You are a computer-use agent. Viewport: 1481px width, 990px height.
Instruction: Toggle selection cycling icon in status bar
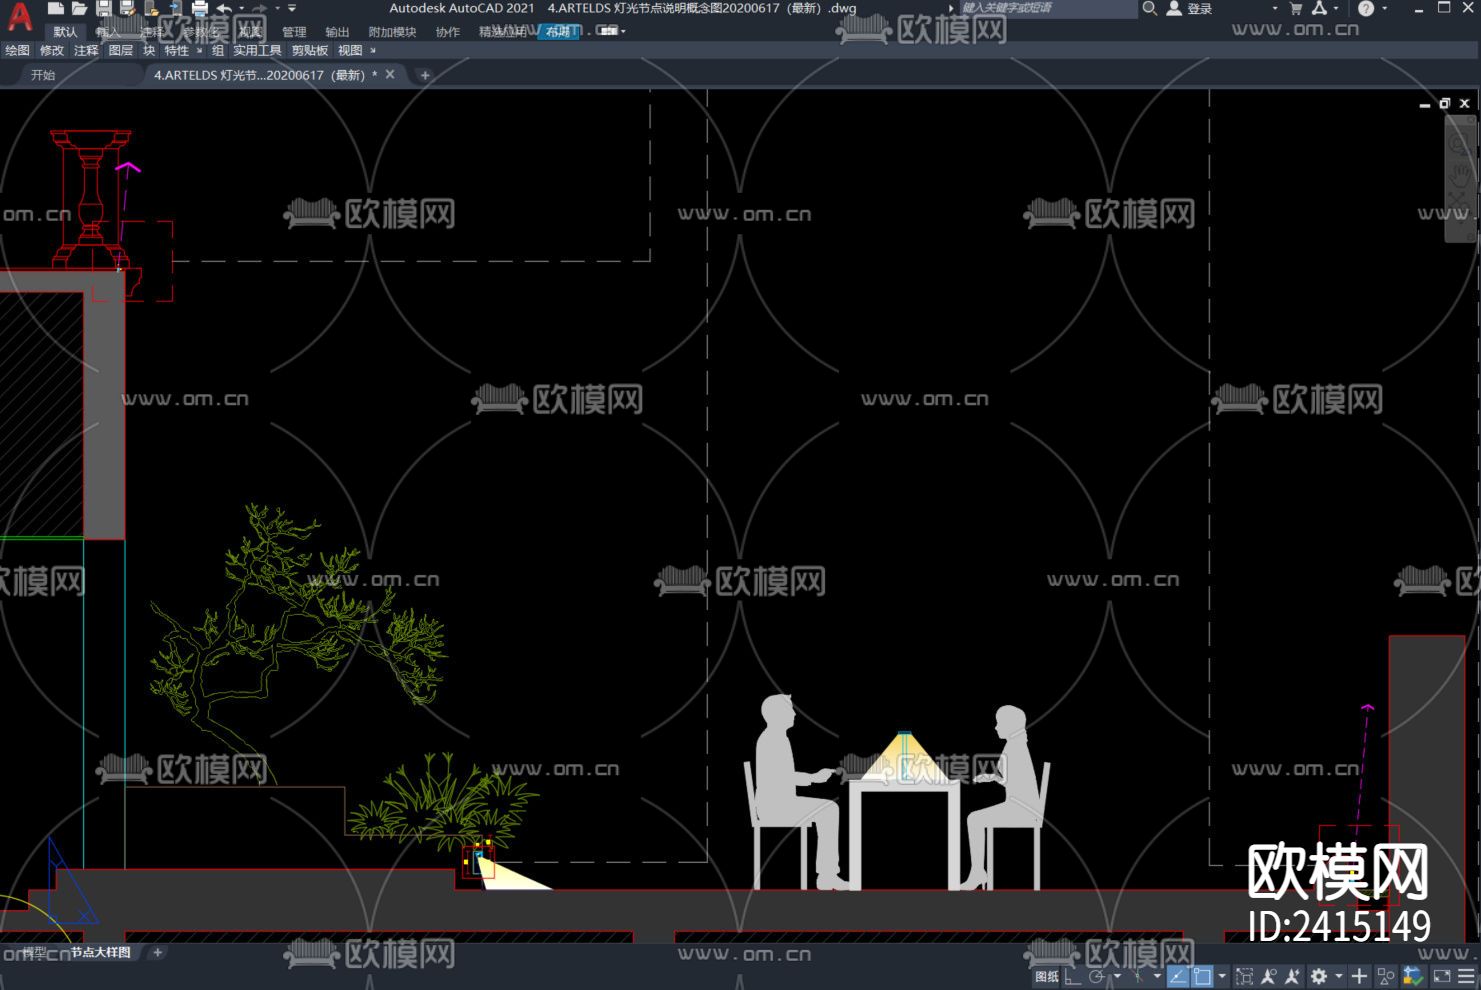pos(1244,976)
